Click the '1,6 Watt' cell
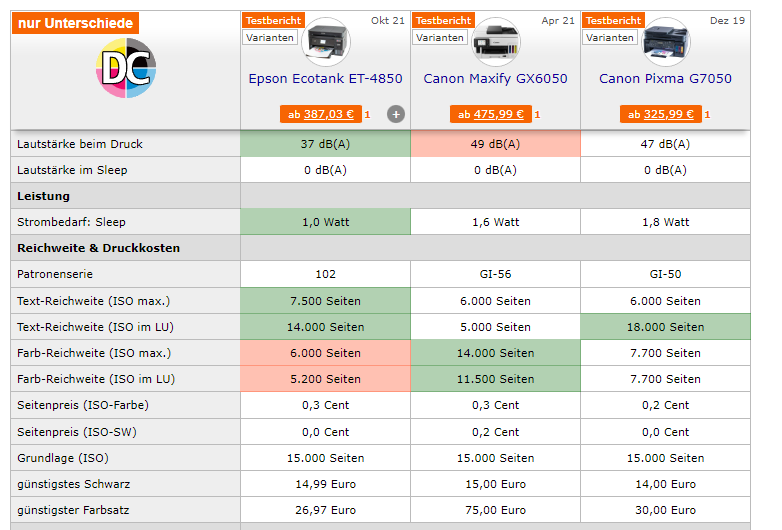 coord(496,222)
